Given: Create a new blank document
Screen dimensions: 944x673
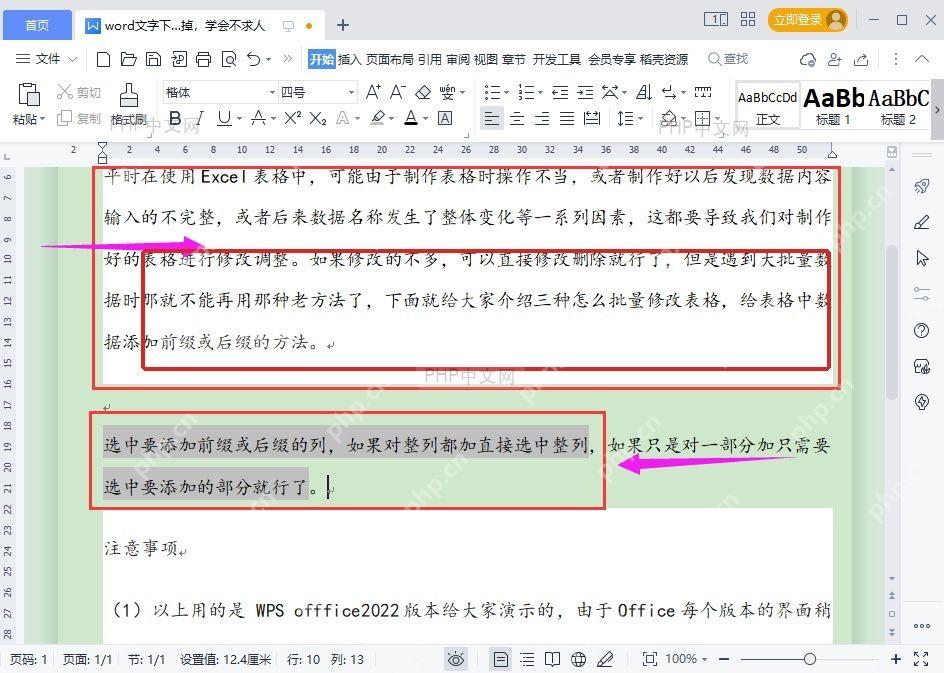Looking at the screenshot, I should pyautogui.click(x=103, y=59).
